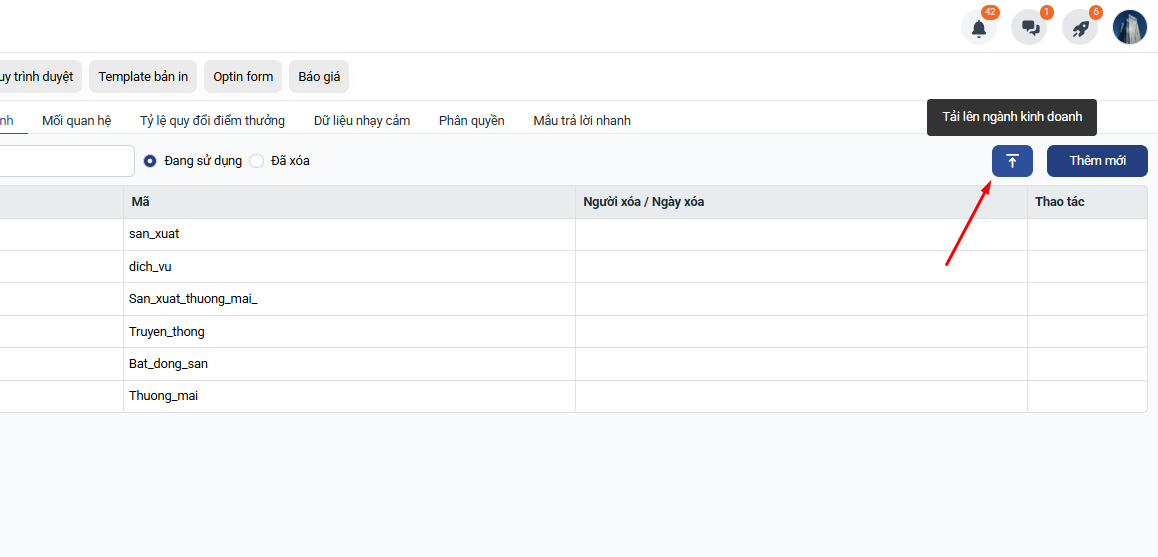Open the 'Optin form' section

(x=243, y=77)
